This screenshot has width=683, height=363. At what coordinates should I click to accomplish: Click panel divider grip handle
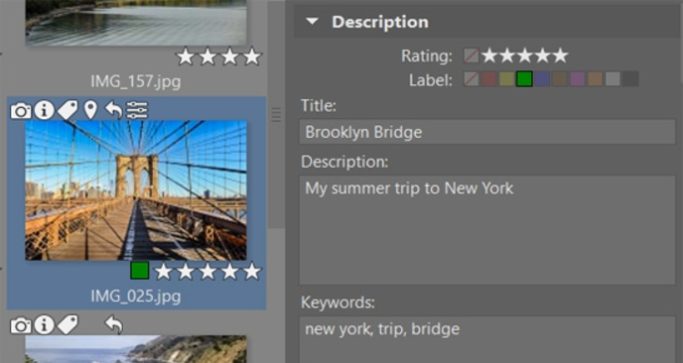click(x=276, y=115)
